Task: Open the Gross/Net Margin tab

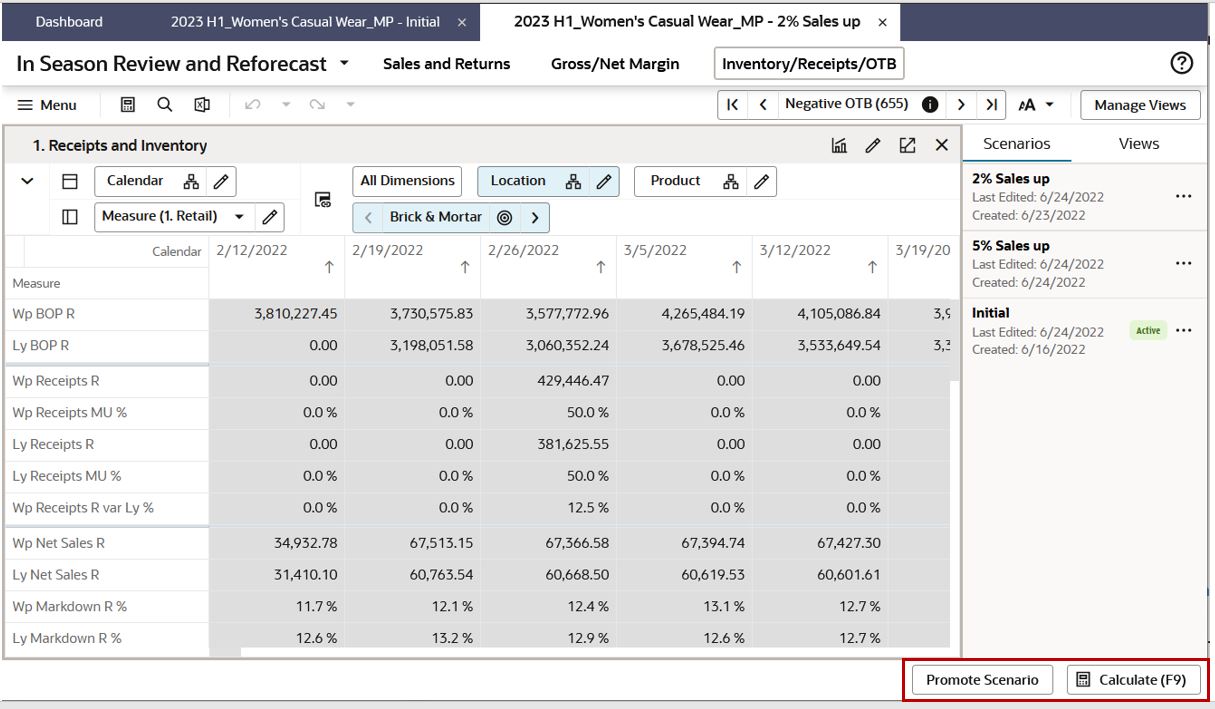Action: click(x=615, y=64)
